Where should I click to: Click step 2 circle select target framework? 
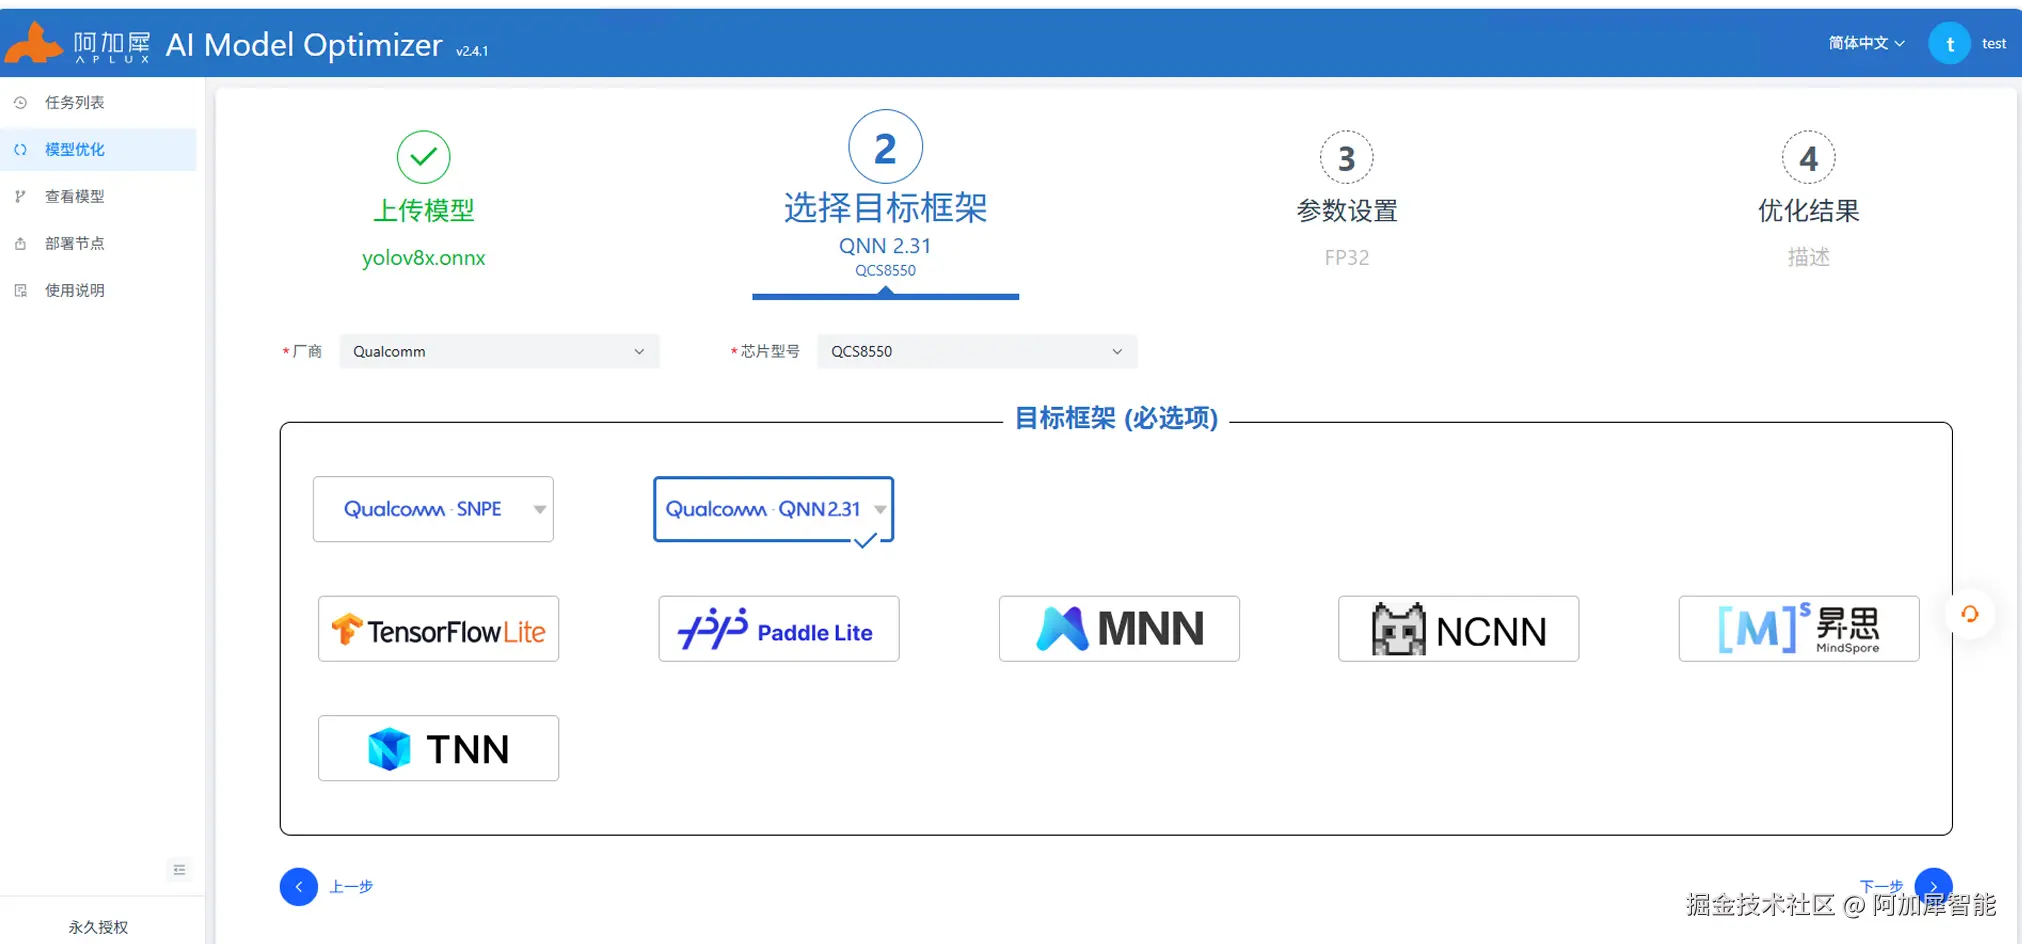(885, 148)
